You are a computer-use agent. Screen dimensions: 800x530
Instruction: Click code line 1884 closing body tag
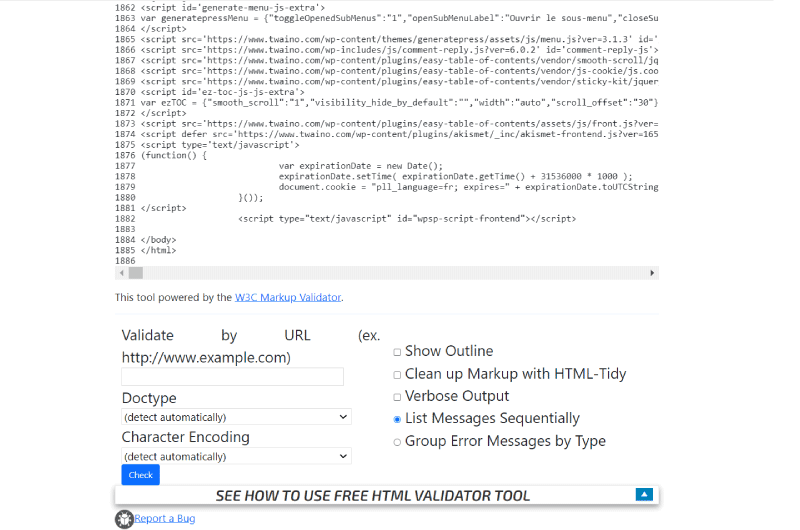point(158,240)
